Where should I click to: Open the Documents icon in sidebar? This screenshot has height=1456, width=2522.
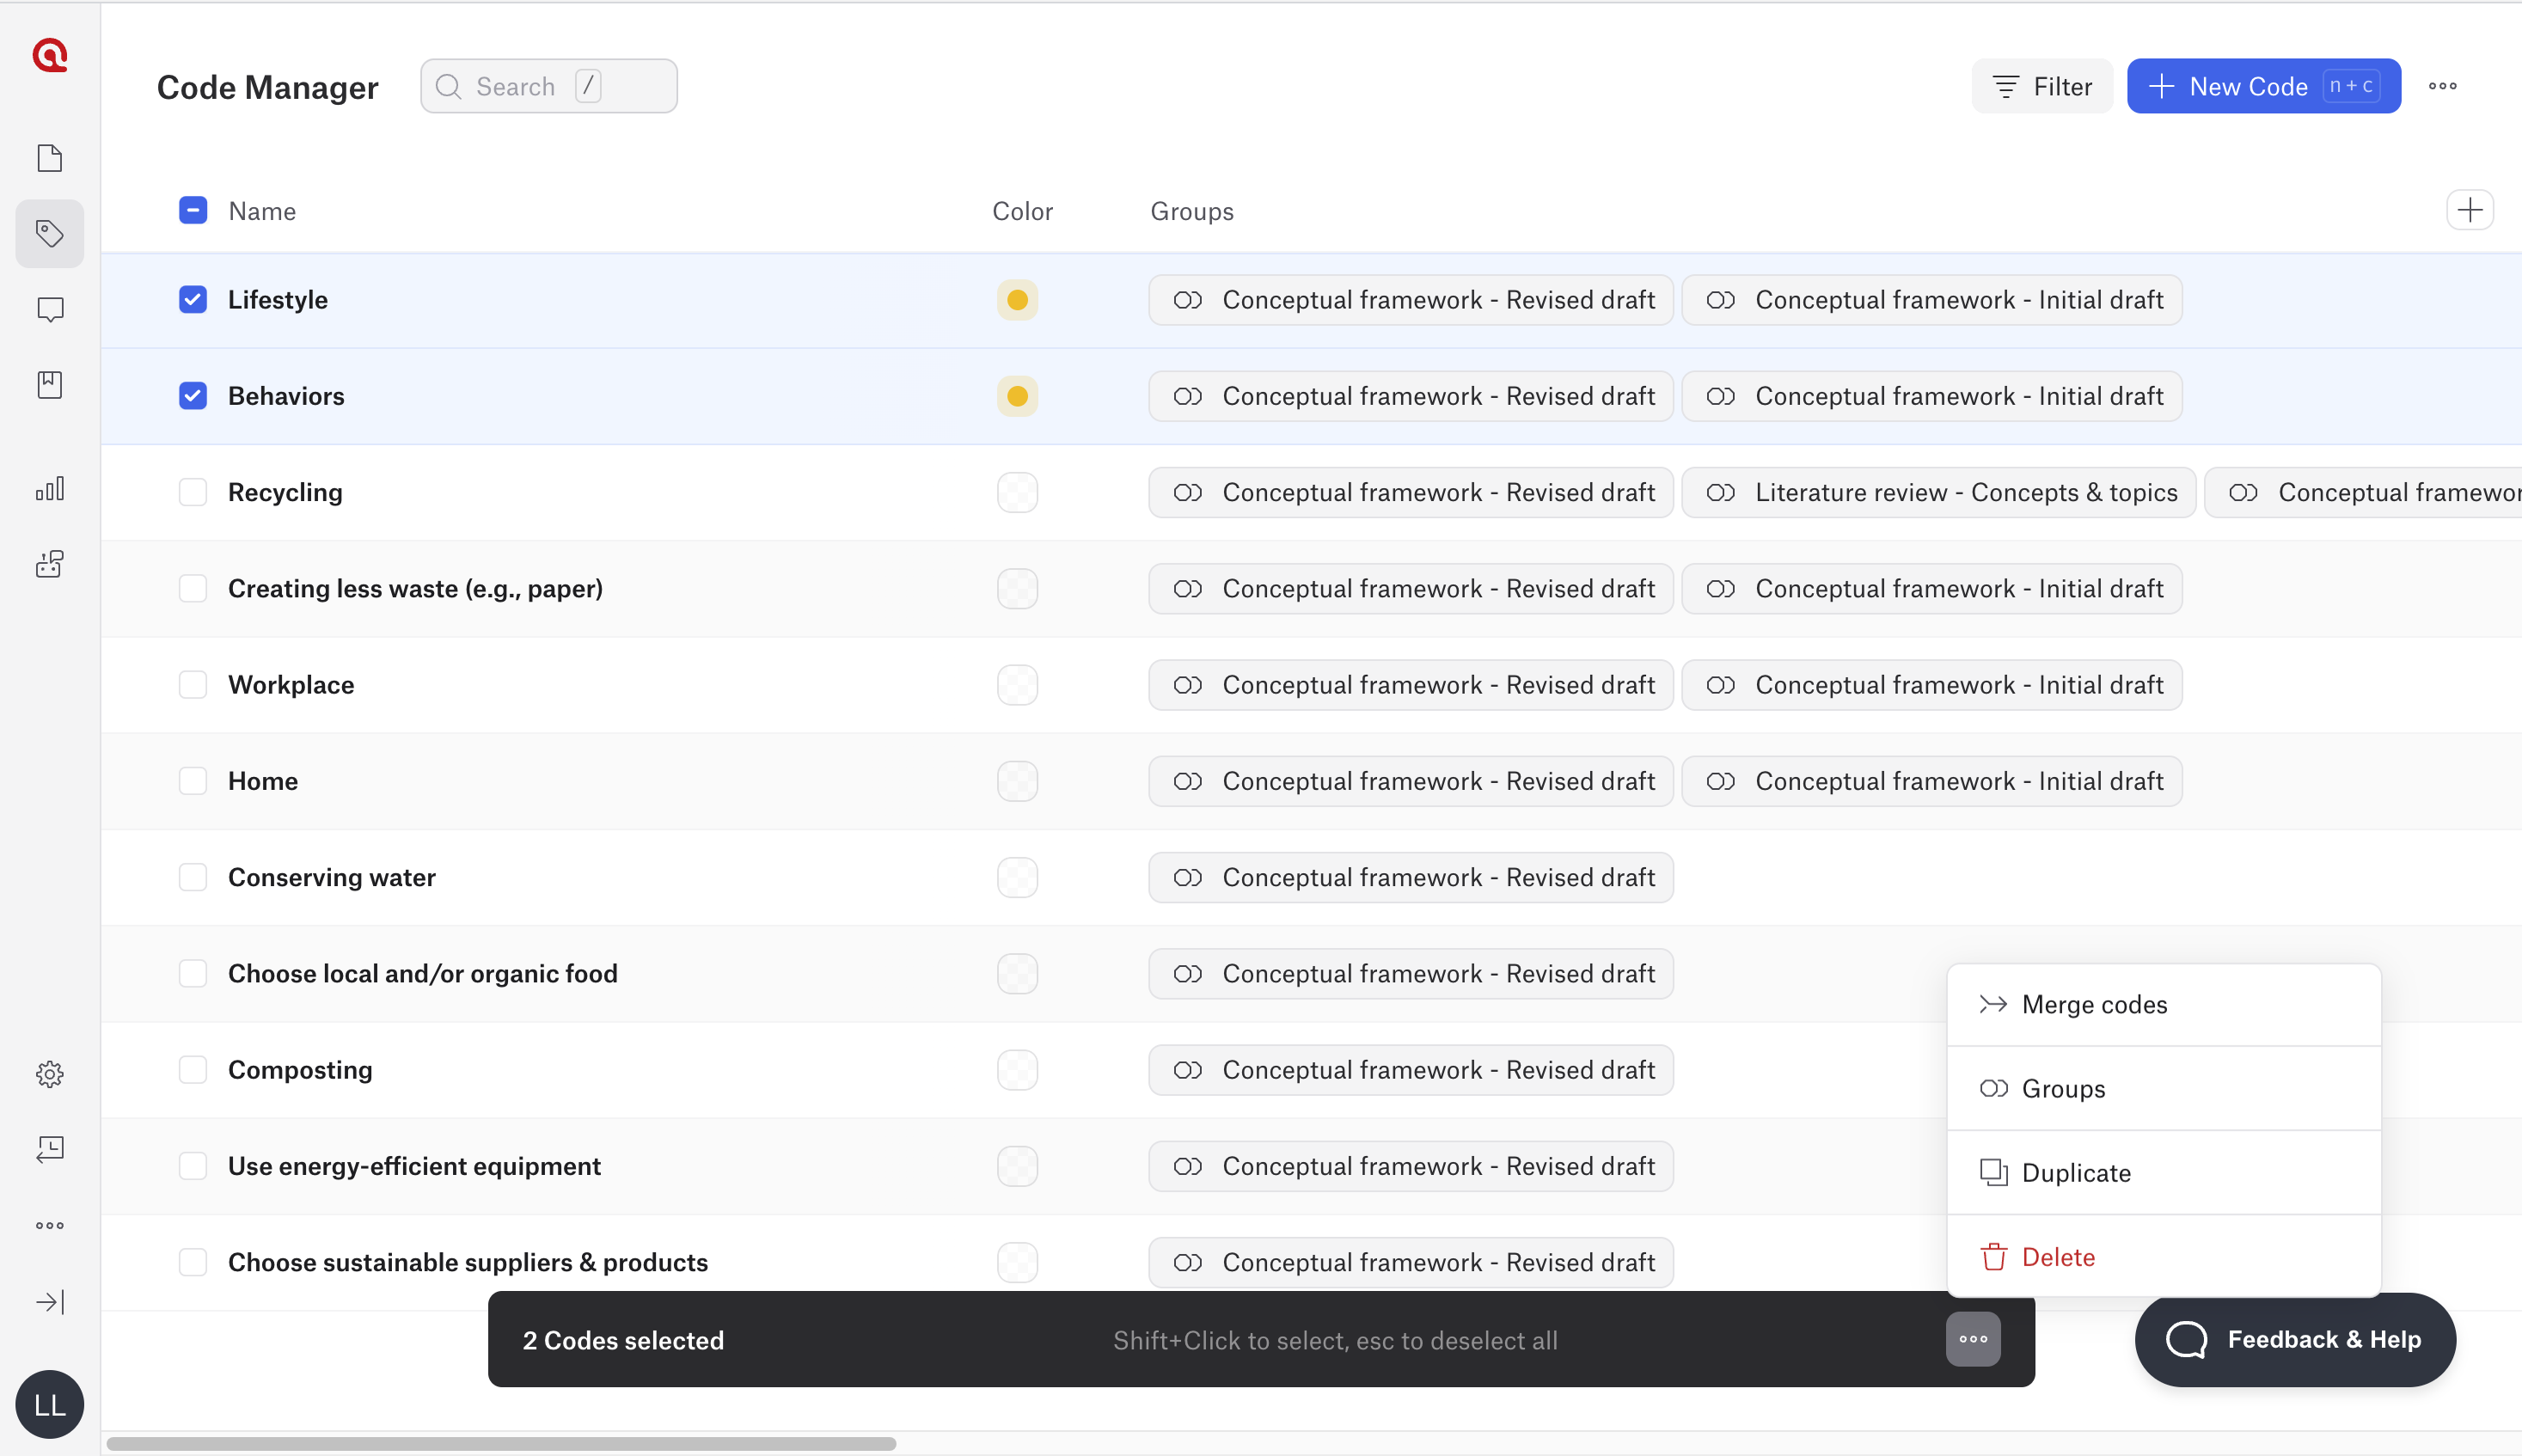point(49,158)
